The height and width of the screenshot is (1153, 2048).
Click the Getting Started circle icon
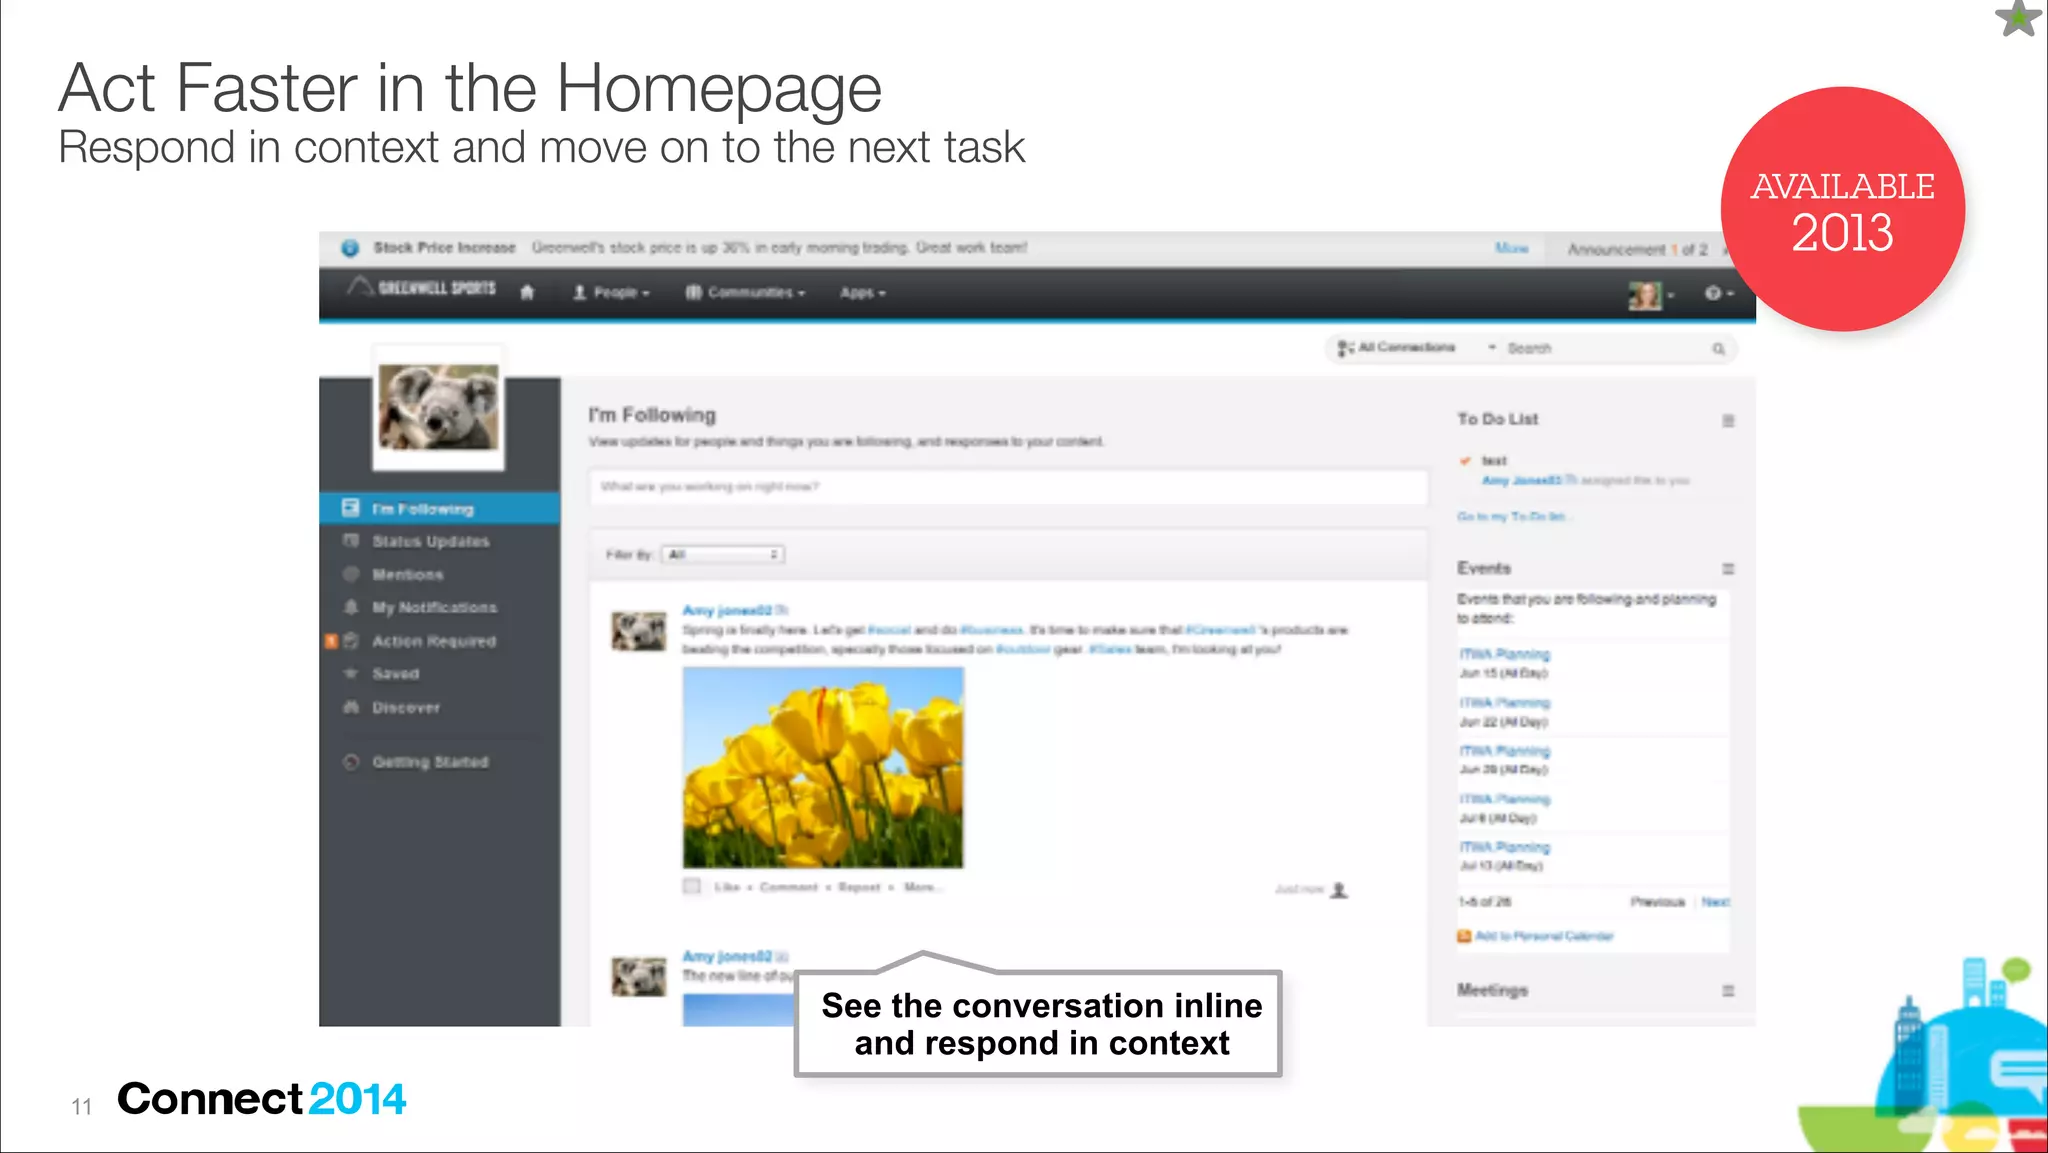[350, 762]
